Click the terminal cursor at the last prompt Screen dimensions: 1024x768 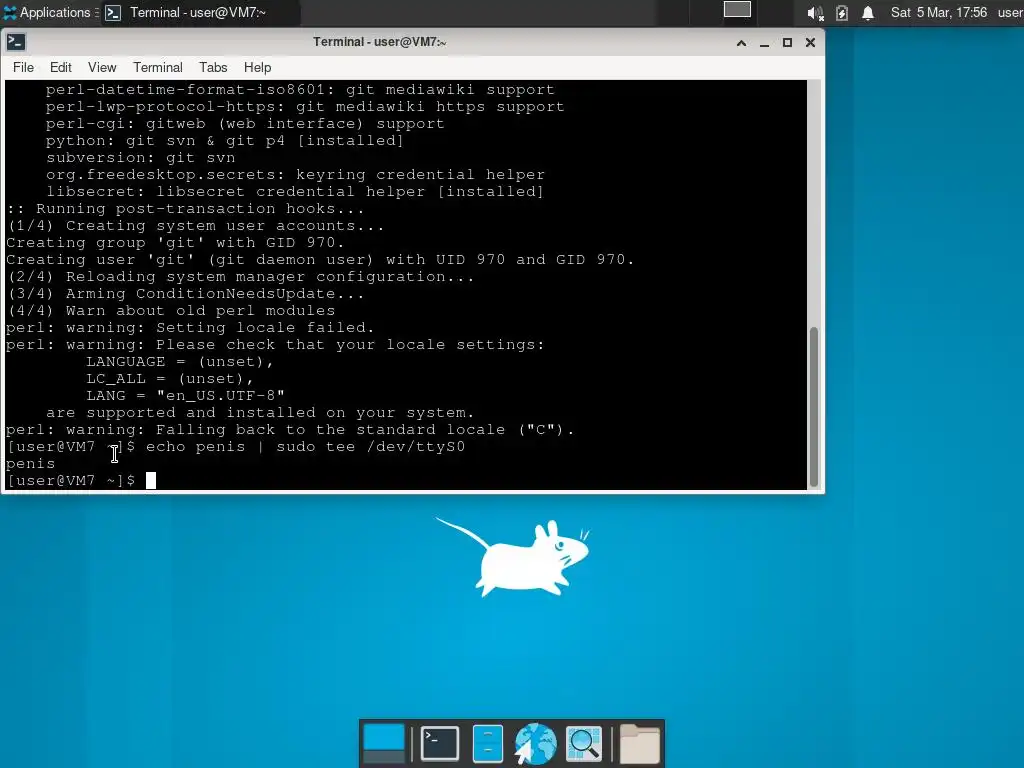pos(151,481)
